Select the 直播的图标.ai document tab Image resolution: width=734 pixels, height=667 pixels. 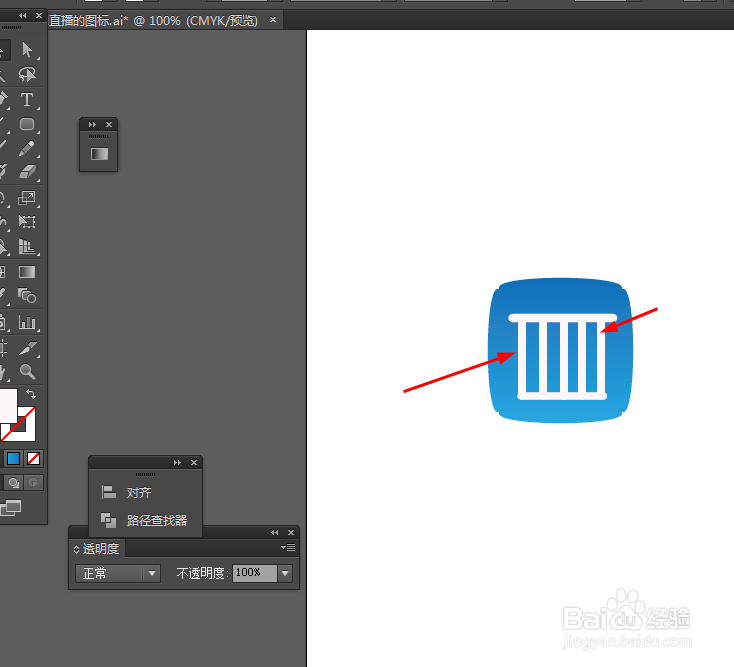(154, 21)
